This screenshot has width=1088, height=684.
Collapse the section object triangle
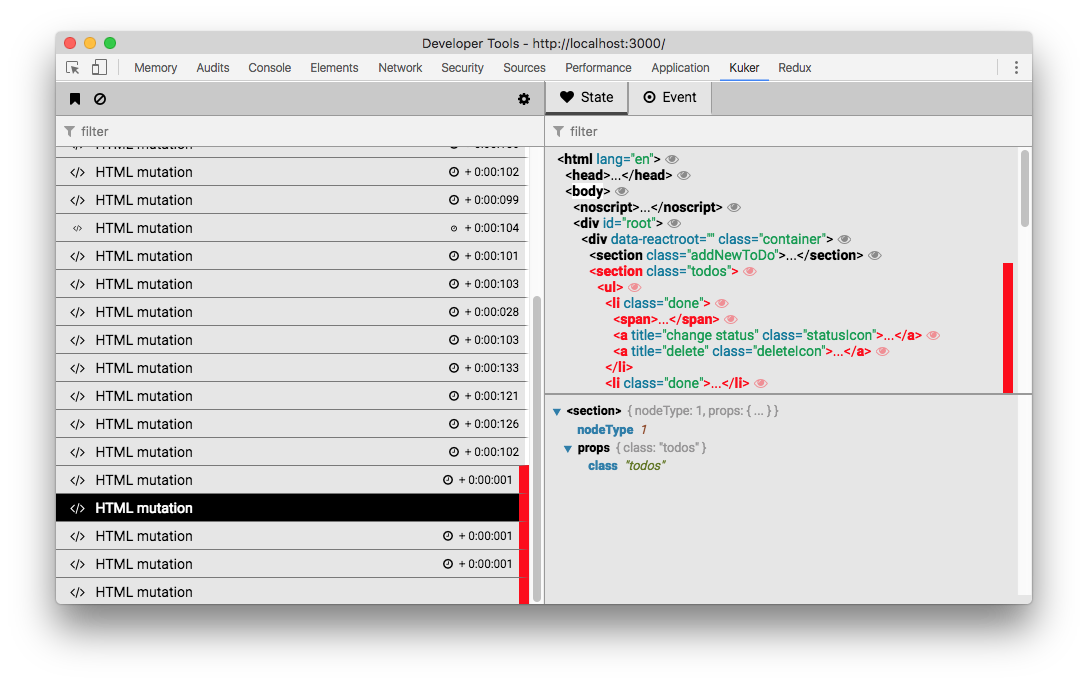coord(556,411)
